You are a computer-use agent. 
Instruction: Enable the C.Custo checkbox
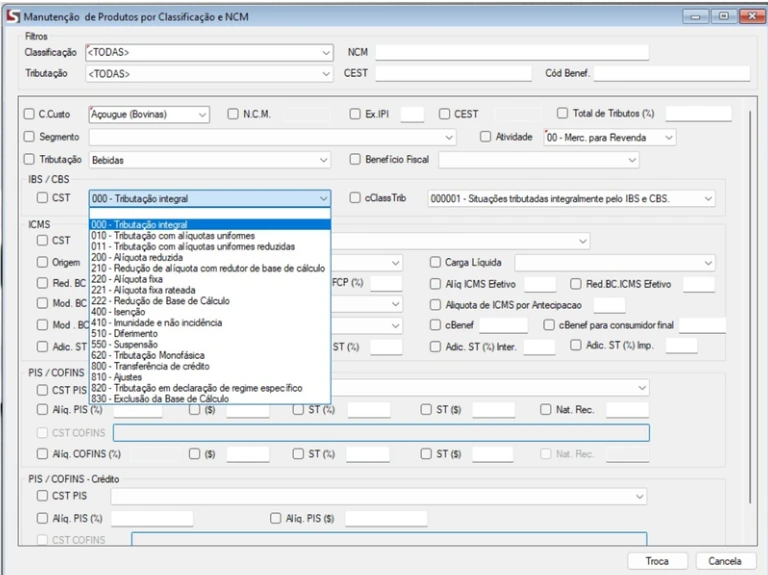(x=30, y=114)
